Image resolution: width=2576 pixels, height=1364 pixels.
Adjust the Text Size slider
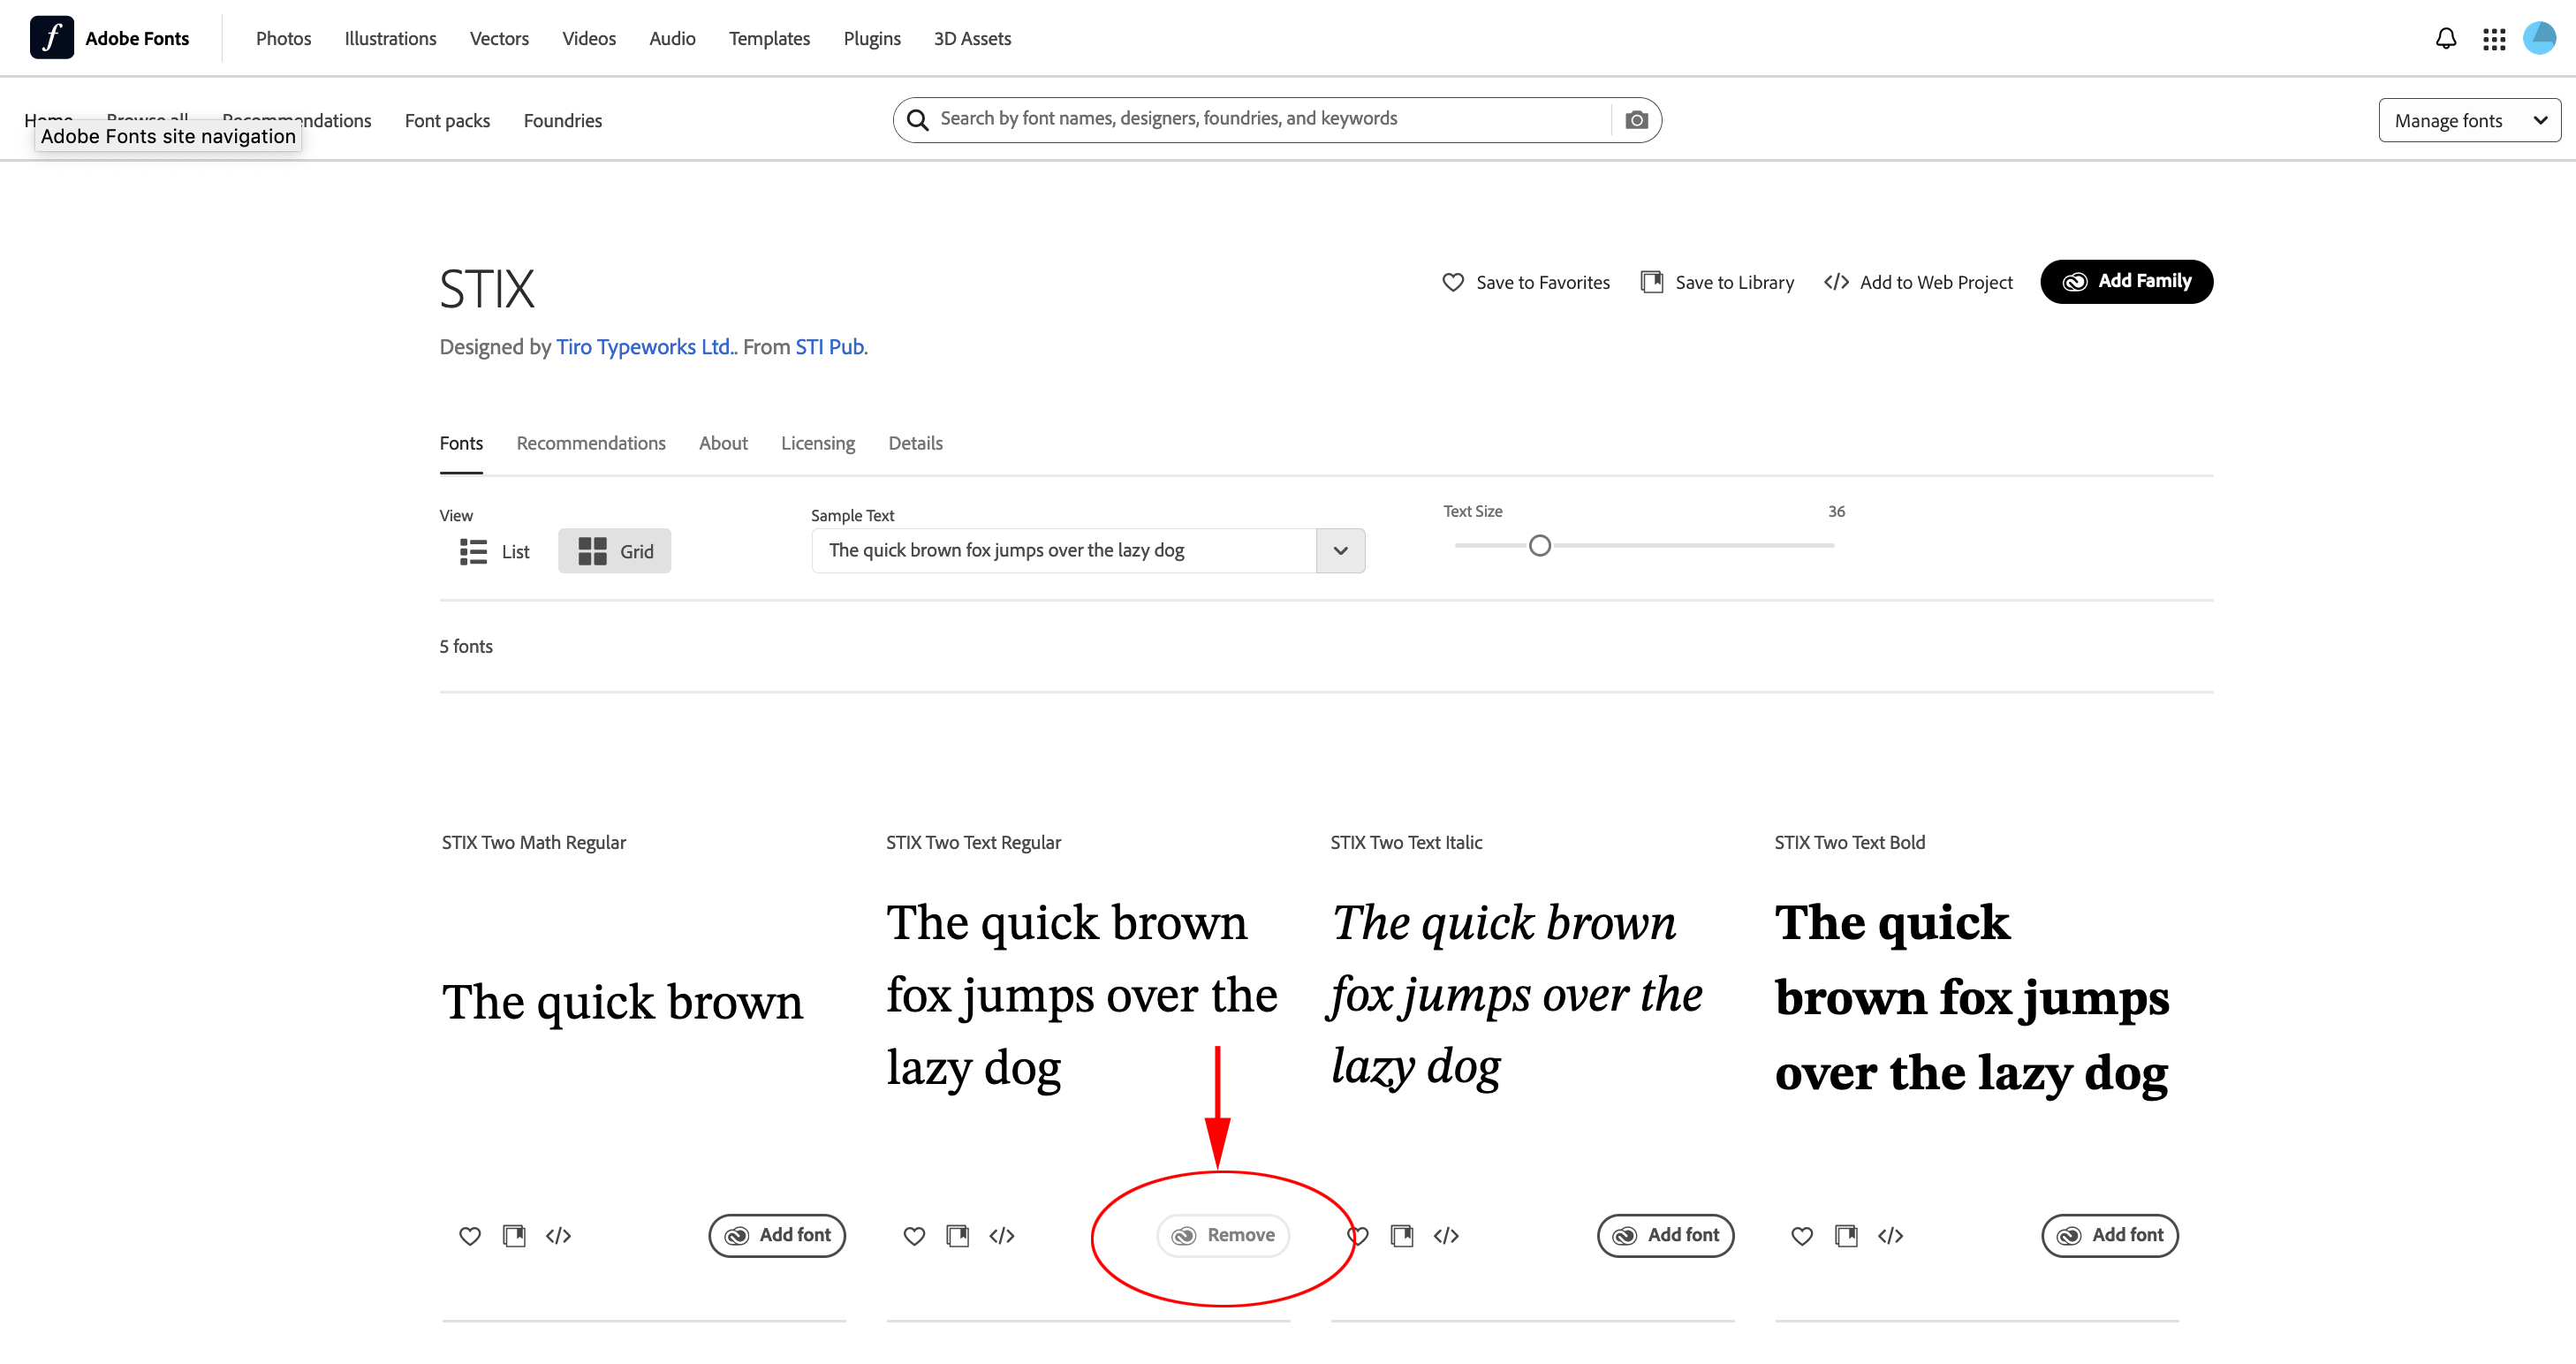(x=1539, y=545)
